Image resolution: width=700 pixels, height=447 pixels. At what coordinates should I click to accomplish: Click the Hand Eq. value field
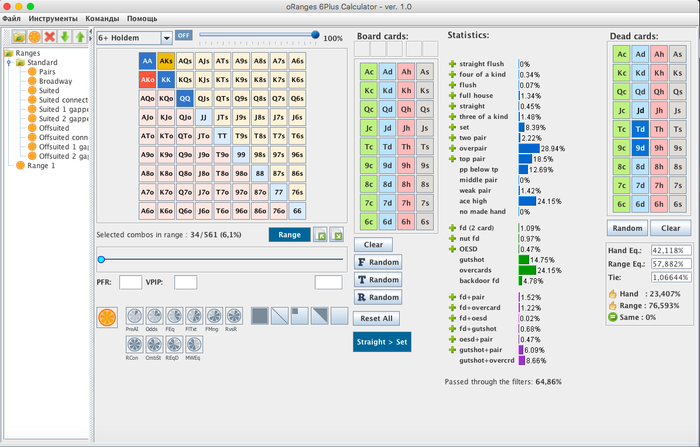pyautogui.click(x=671, y=251)
